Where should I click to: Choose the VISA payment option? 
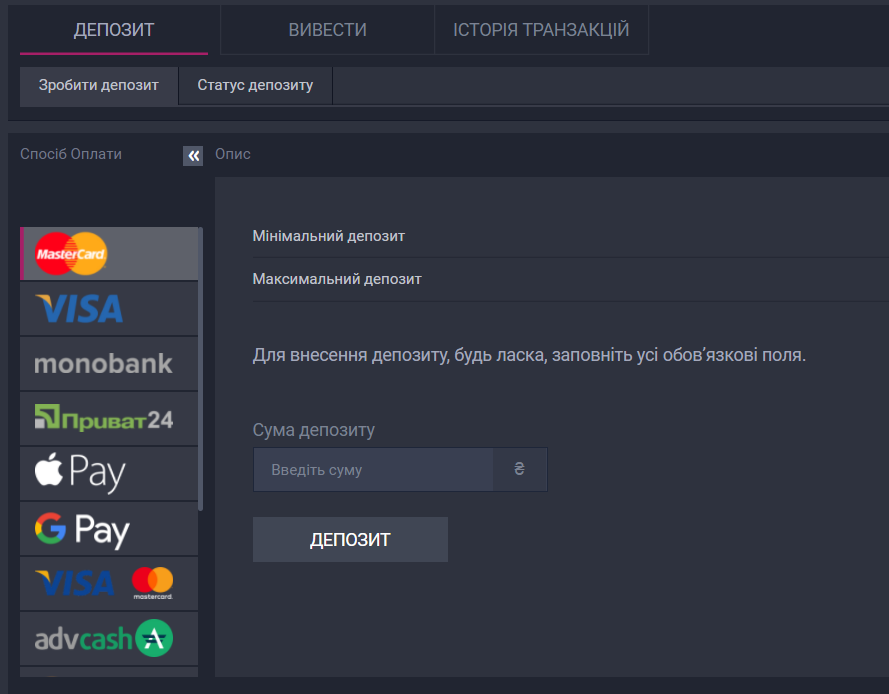click(109, 308)
